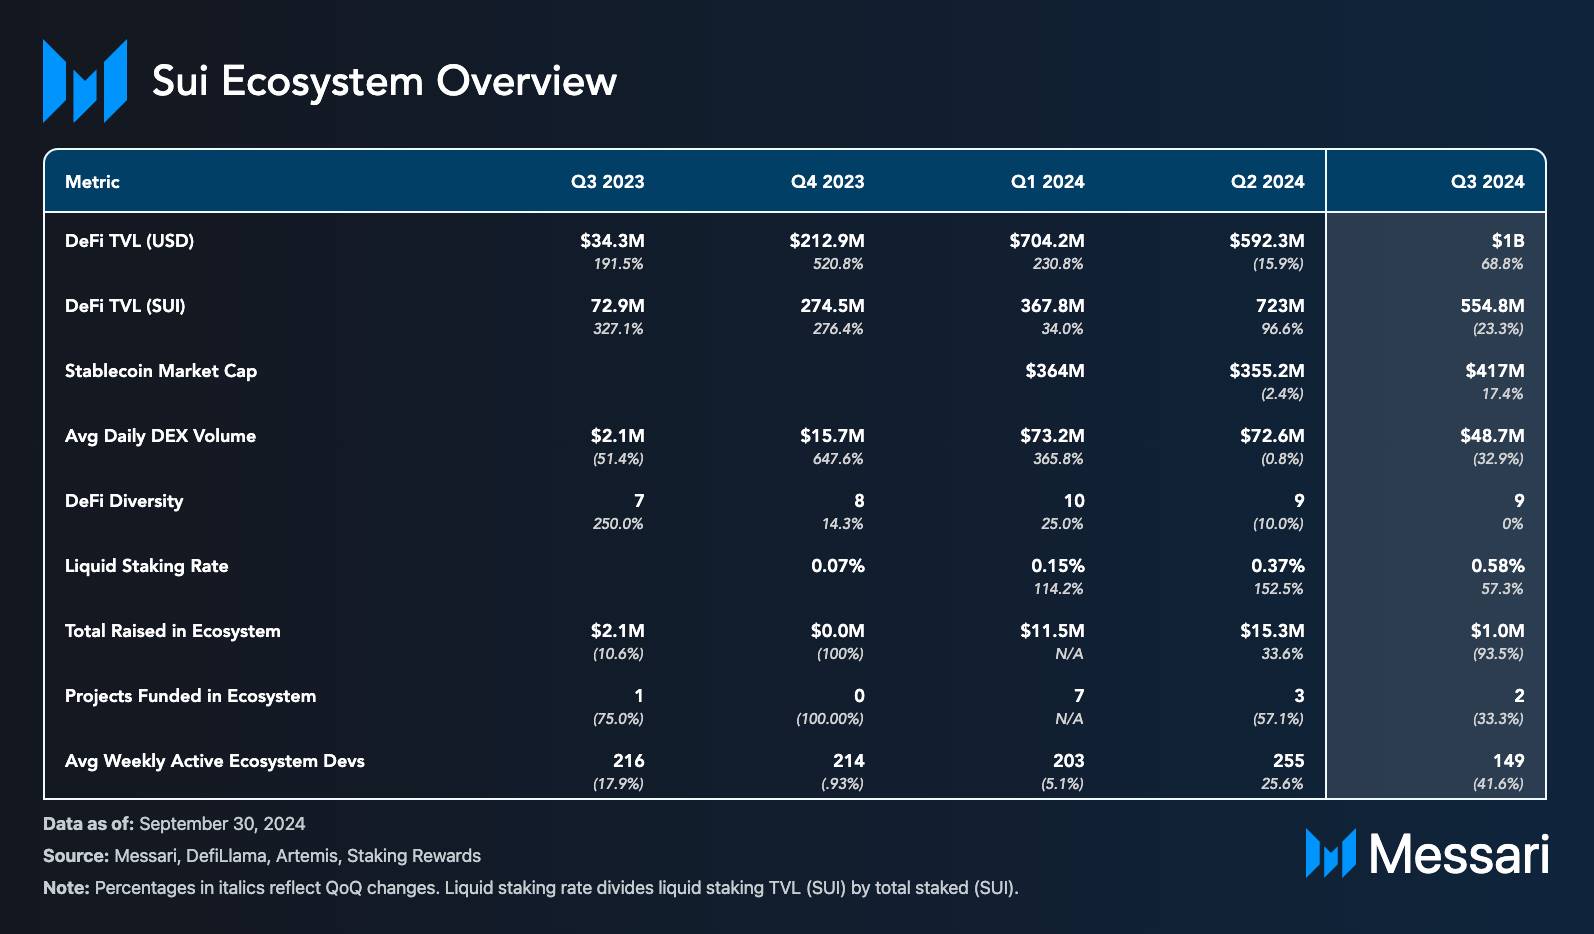Click the '203' active devs value

[1069, 761]
